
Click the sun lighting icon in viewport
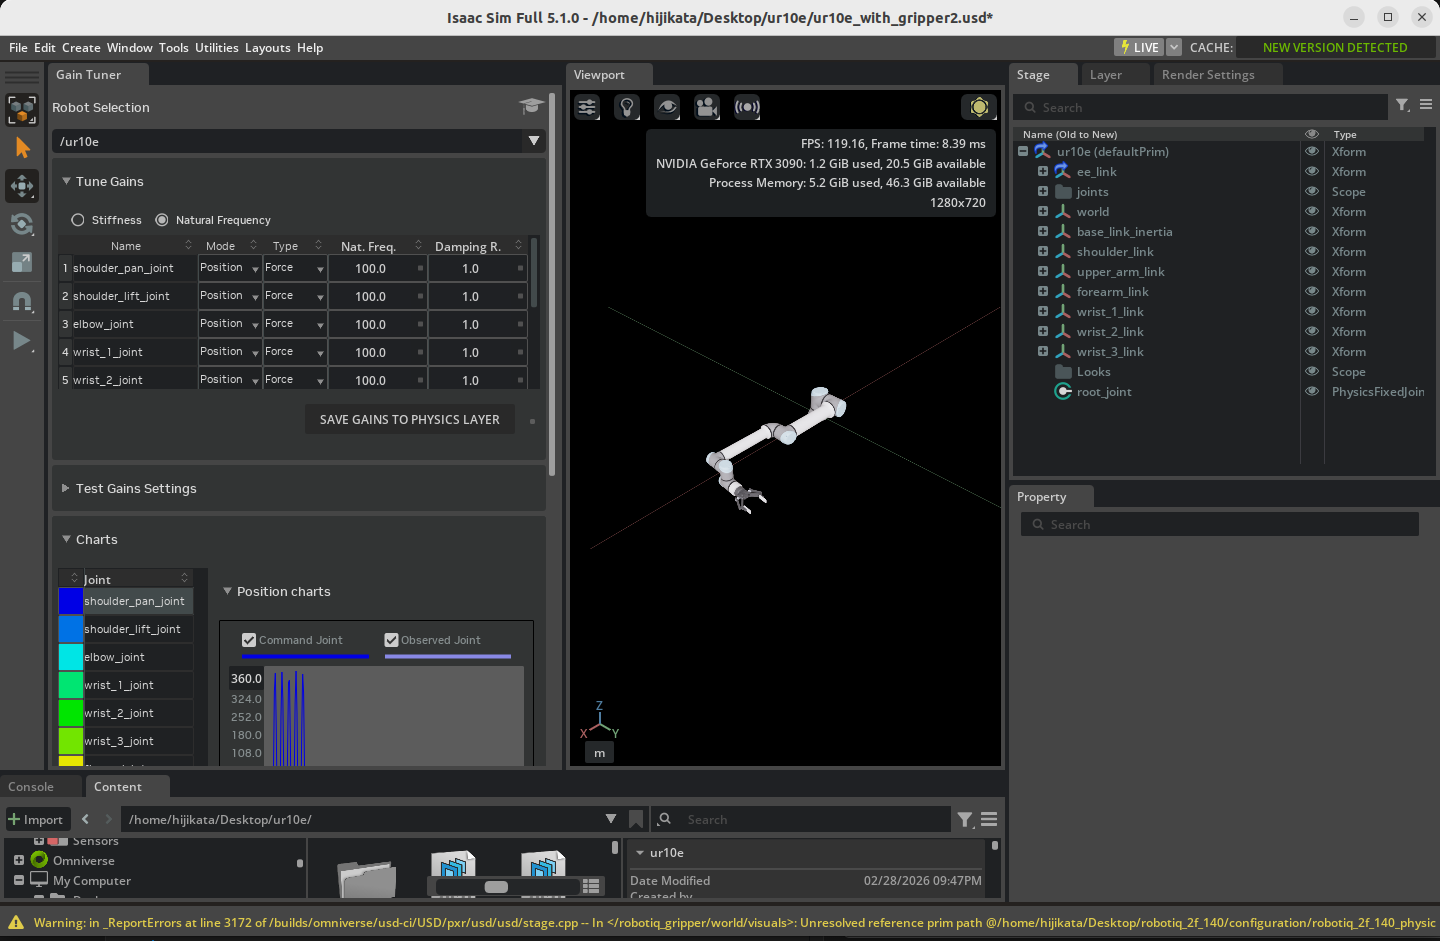(979, 107)
